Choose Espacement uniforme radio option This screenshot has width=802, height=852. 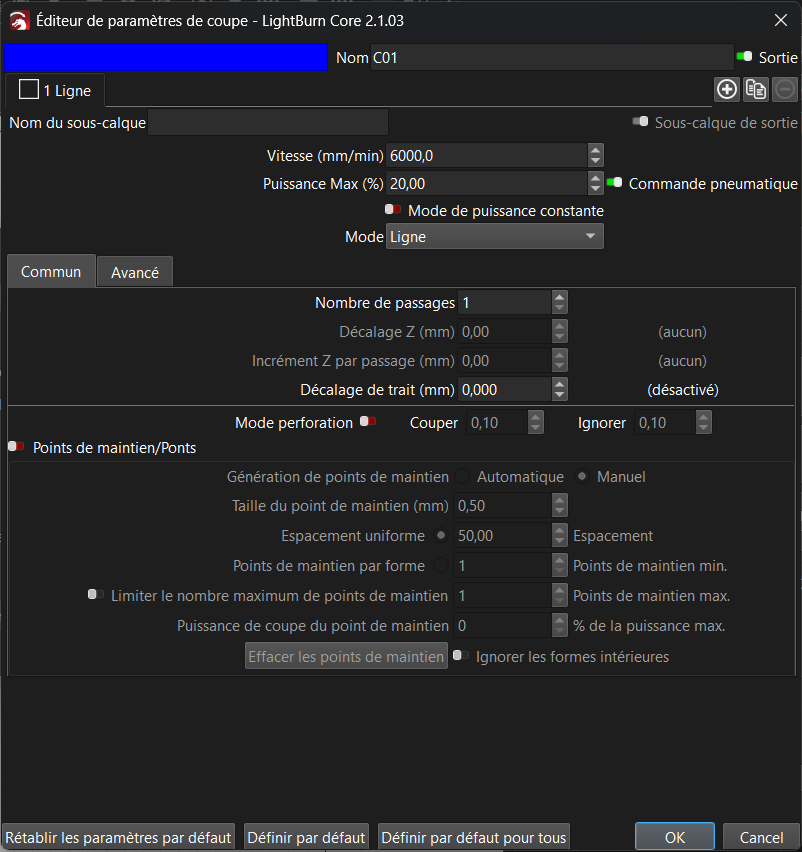pos(441,536)
